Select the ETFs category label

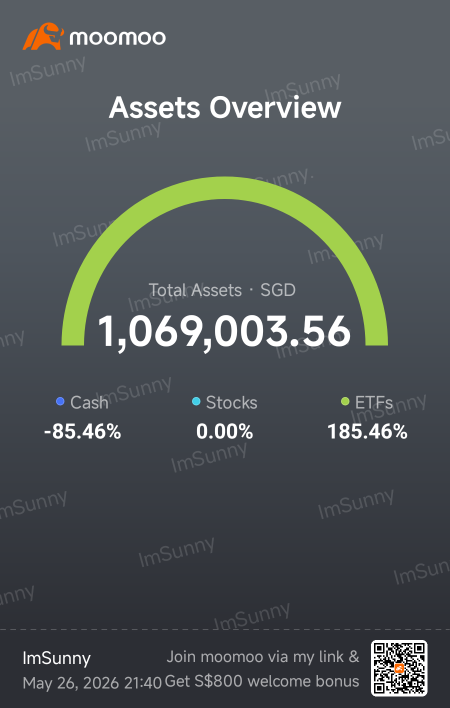pos(374,402)
